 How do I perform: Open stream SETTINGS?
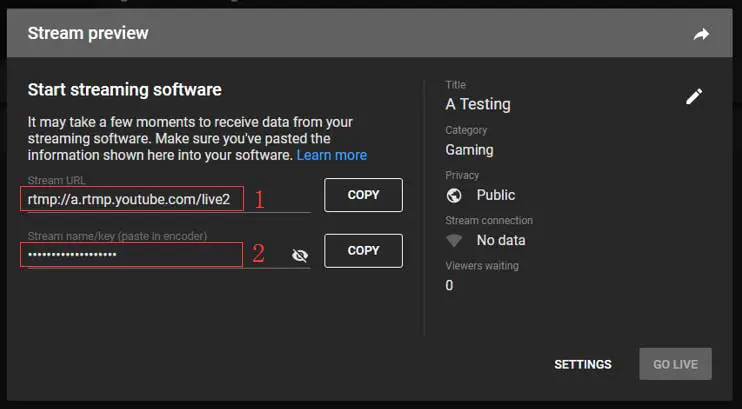583,364
